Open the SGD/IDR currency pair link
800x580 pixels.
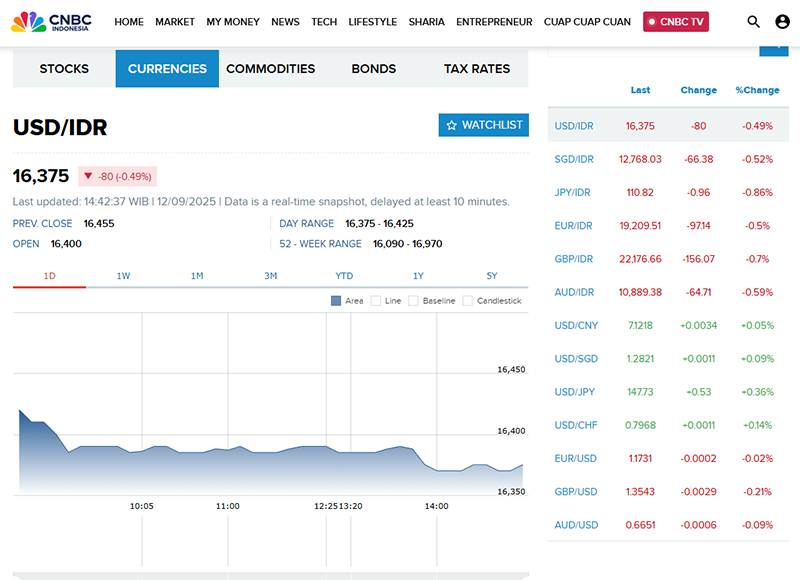(x=574, y=159)
